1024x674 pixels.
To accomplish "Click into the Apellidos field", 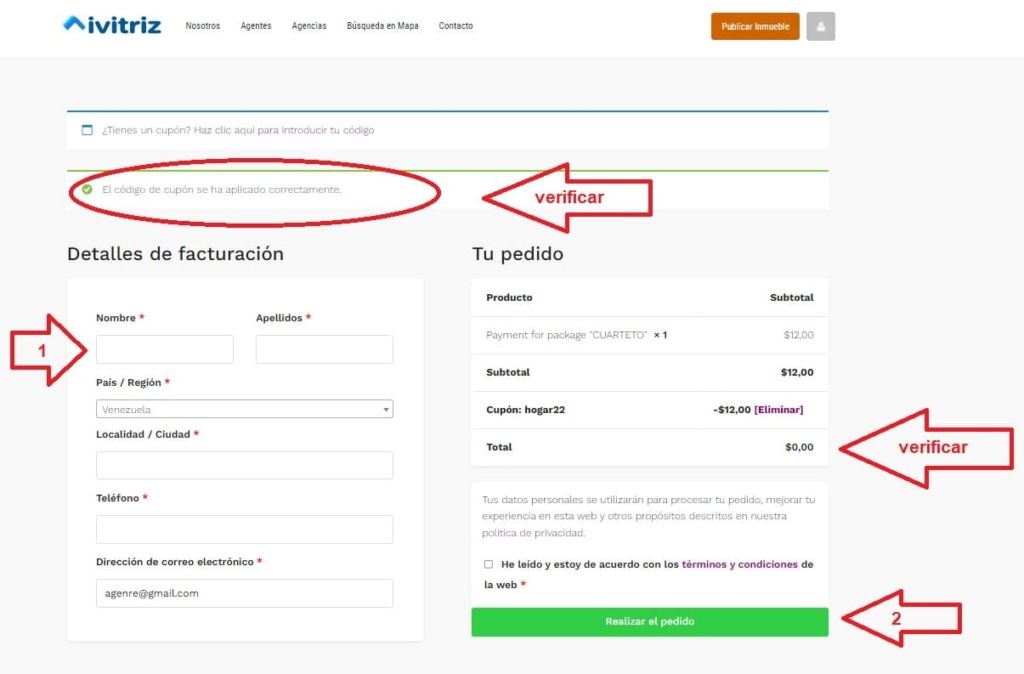I will [x=324, y=349].
